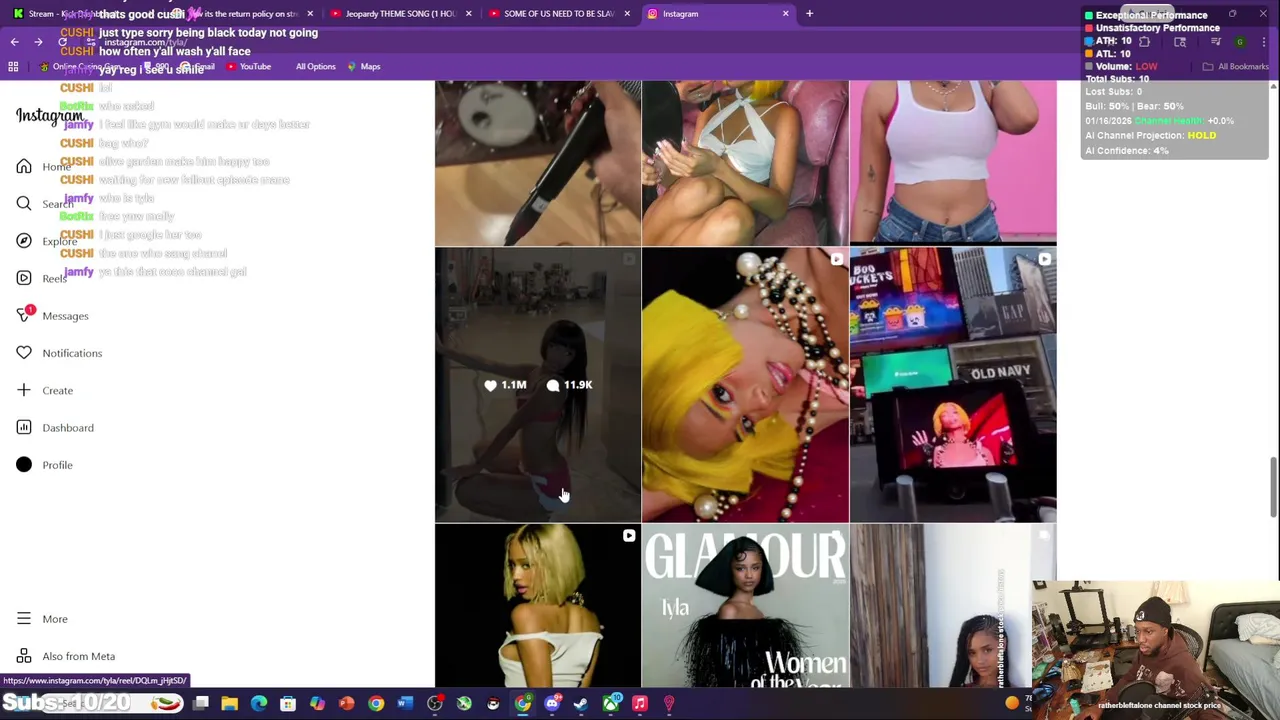Open the white tank top post
Viewport: 1280px width, 720px height.
[953, 163]
